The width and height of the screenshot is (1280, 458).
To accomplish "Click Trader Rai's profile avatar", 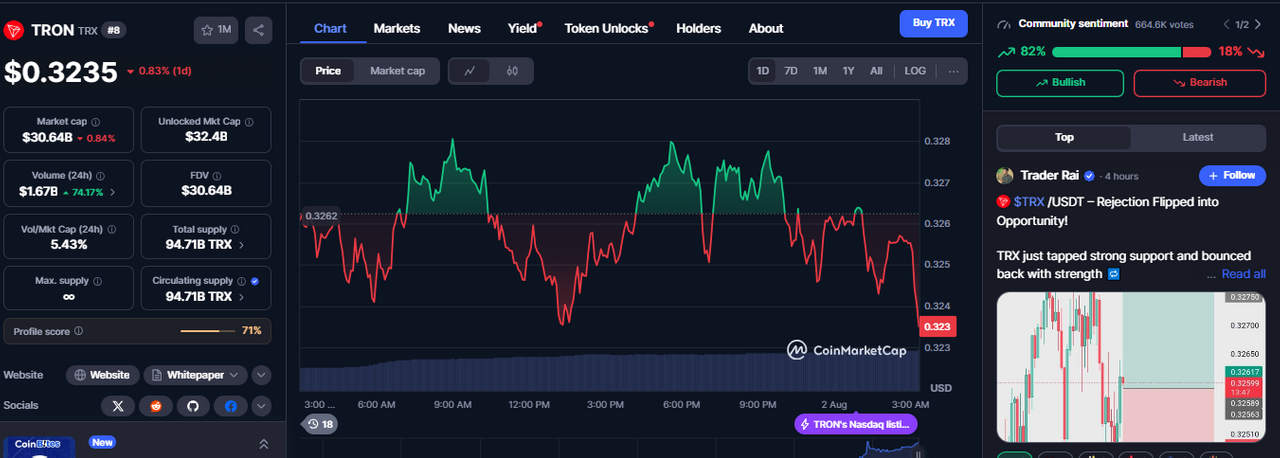I will click(1005, 176).
